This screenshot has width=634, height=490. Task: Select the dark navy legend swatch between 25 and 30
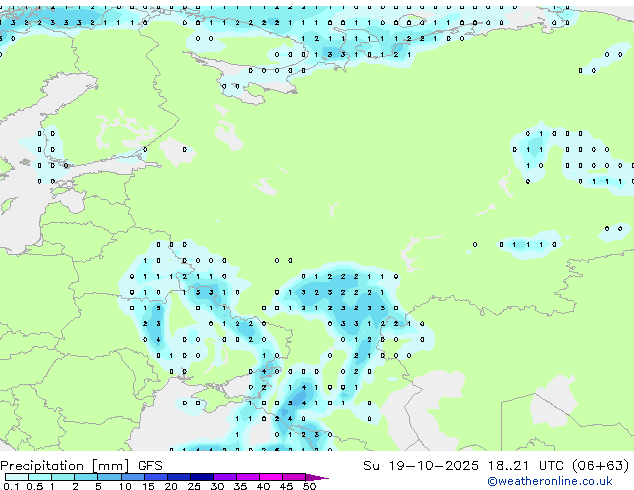[x=202, y=477]
